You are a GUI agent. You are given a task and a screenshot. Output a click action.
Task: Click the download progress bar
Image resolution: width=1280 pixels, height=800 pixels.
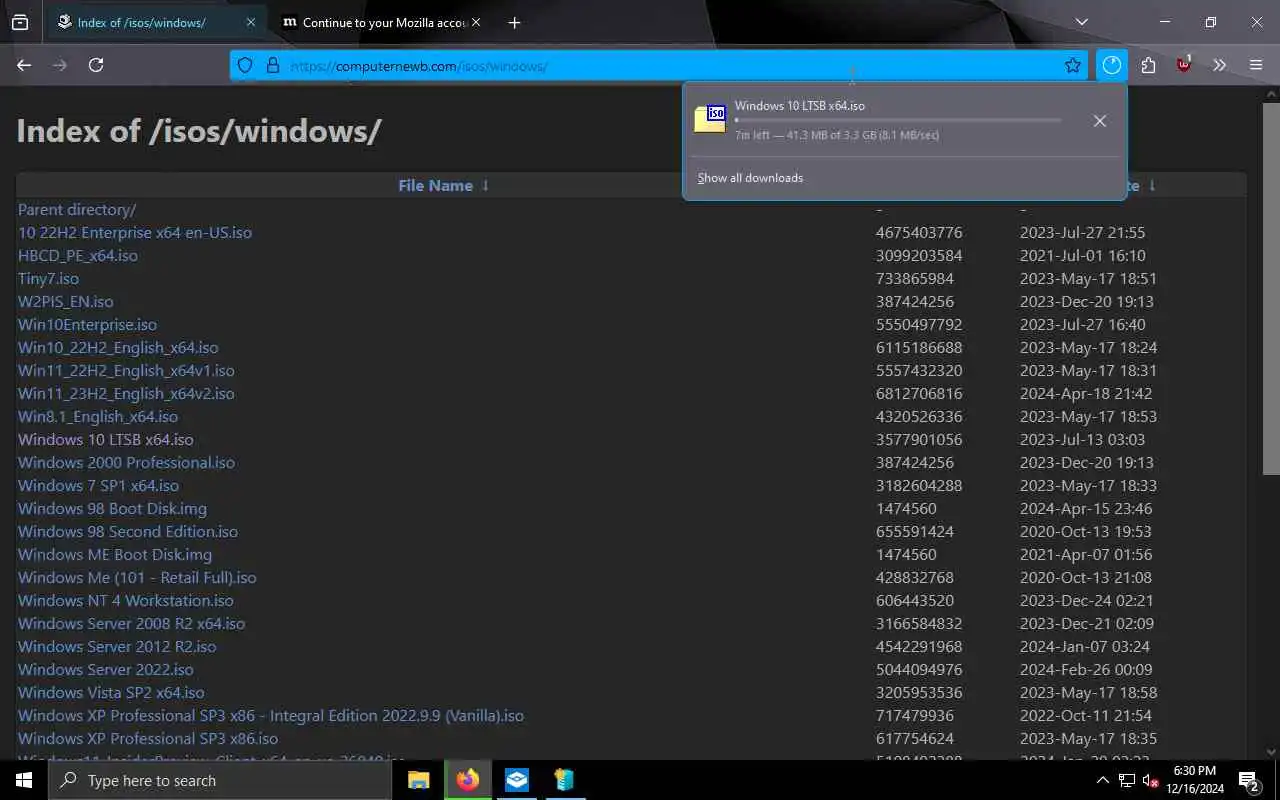(x=898, y=120)
